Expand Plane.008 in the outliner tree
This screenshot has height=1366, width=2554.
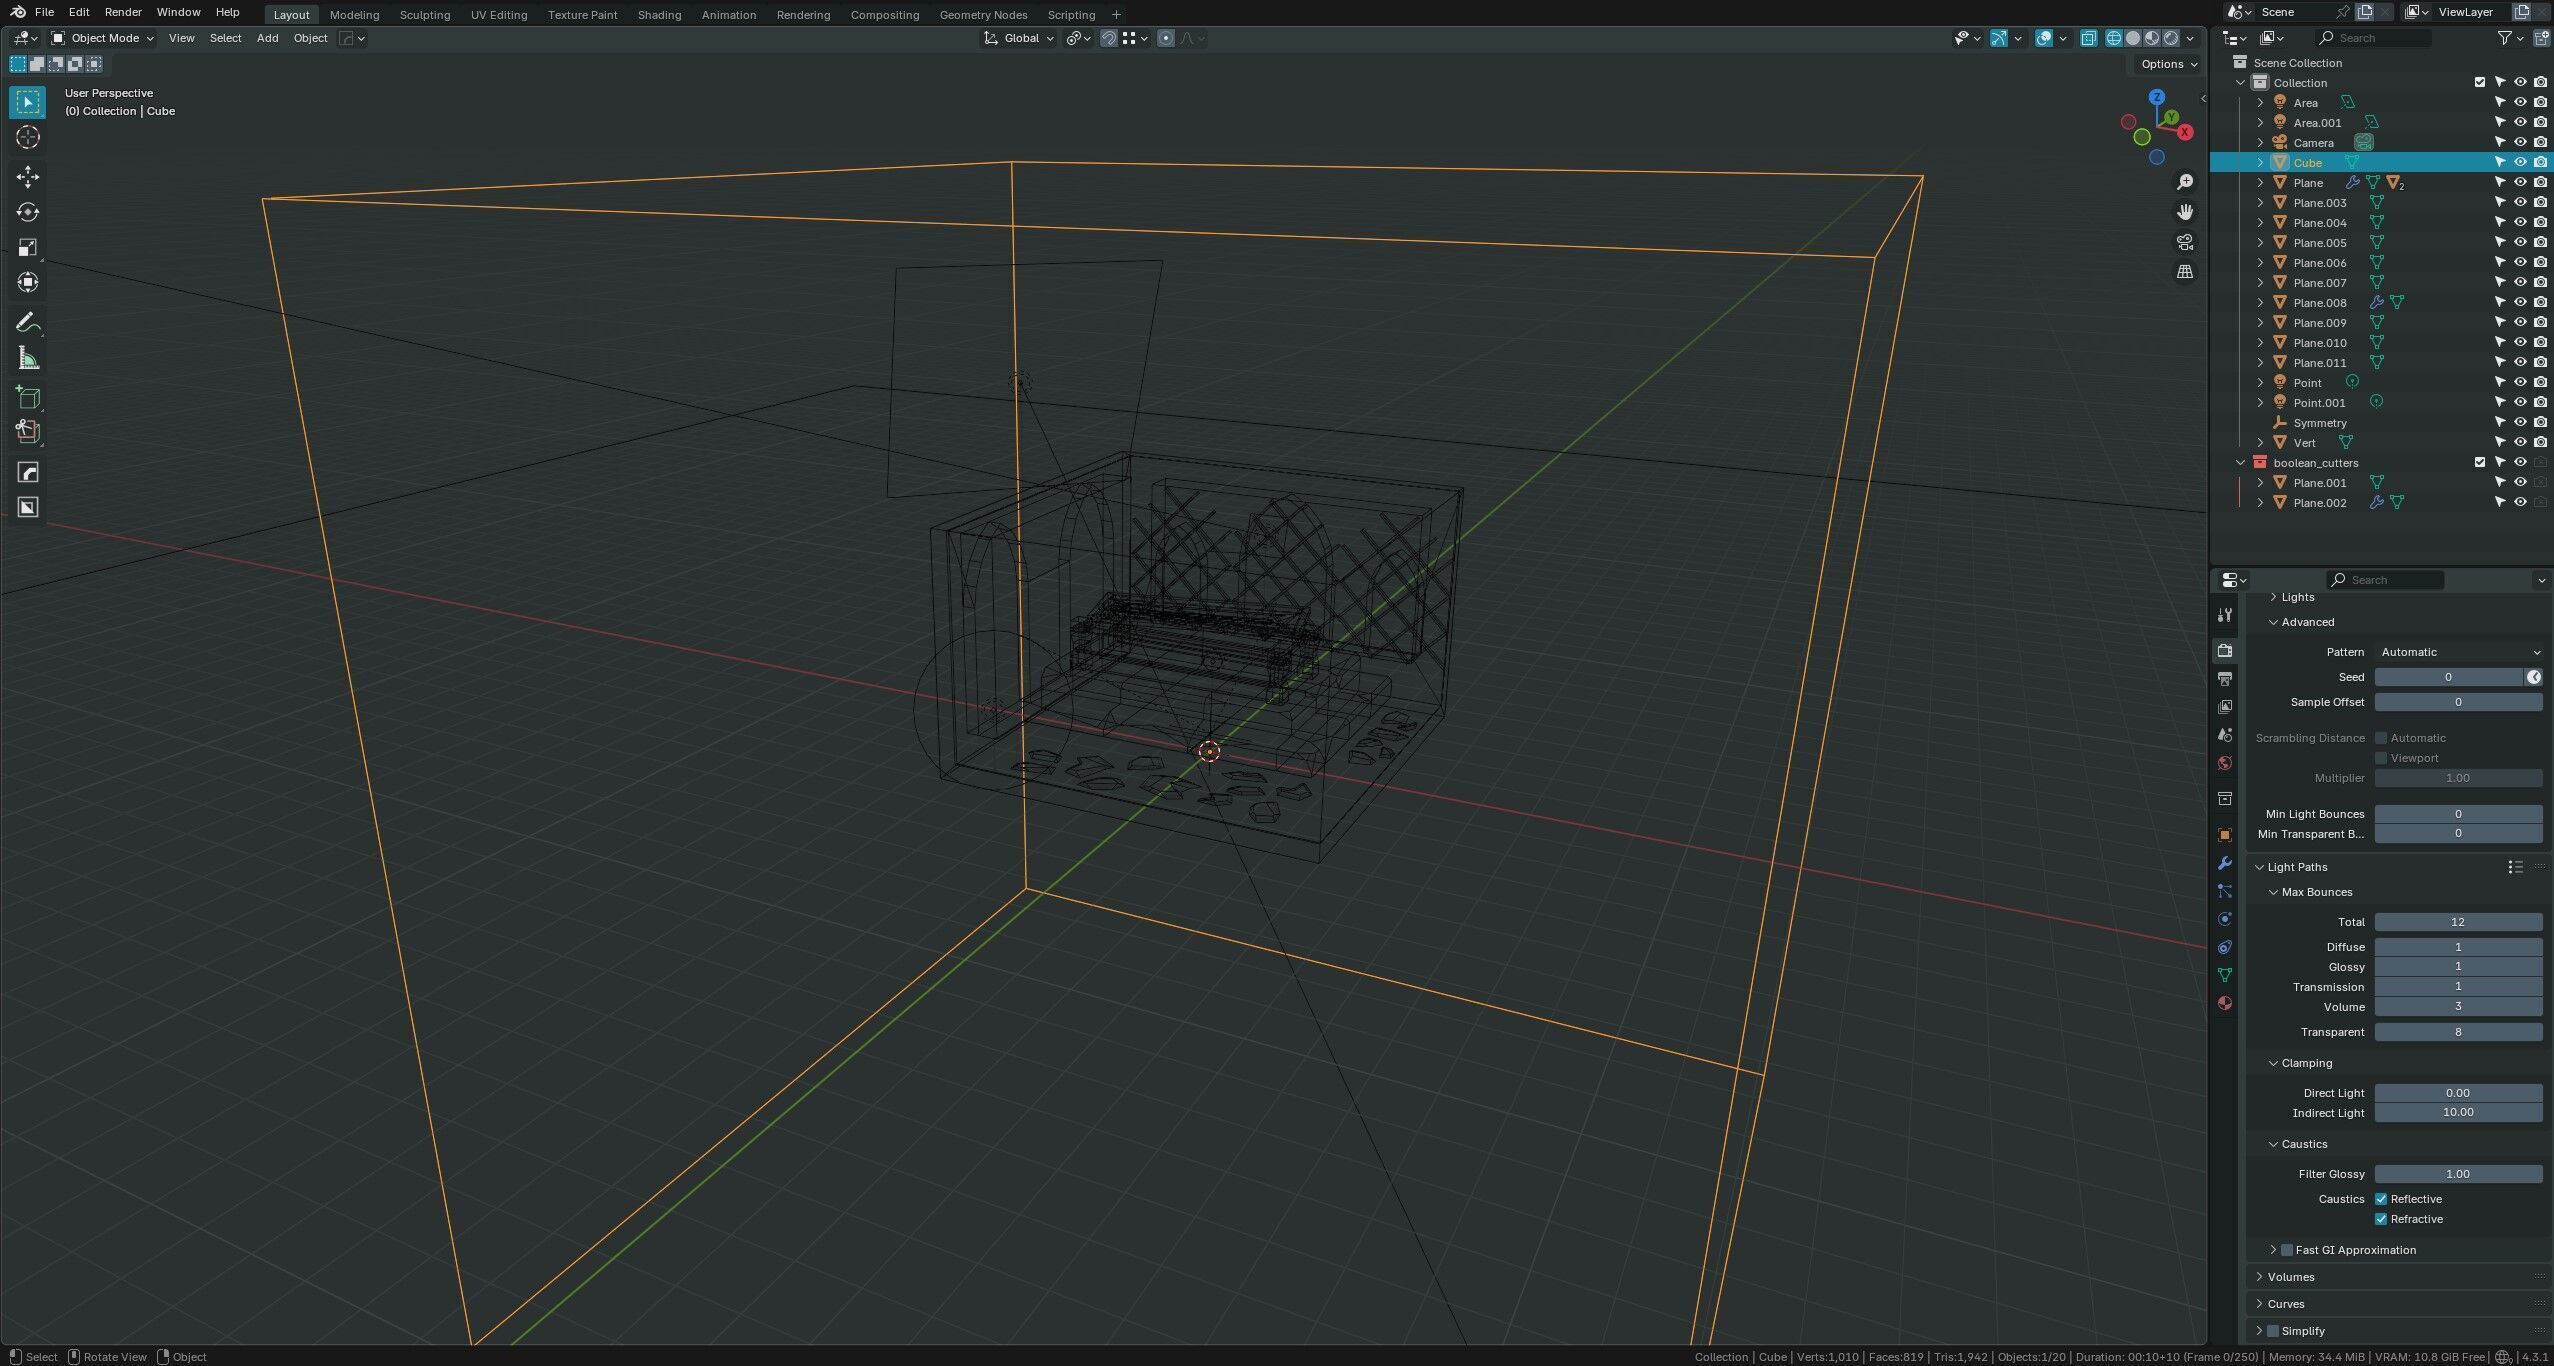tap(2260, 303)
